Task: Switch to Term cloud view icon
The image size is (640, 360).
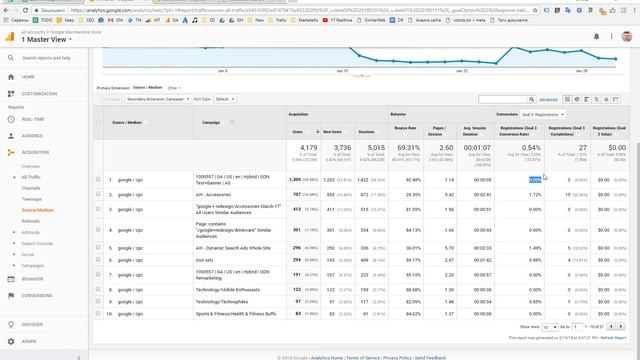Action: coord(606,99)
